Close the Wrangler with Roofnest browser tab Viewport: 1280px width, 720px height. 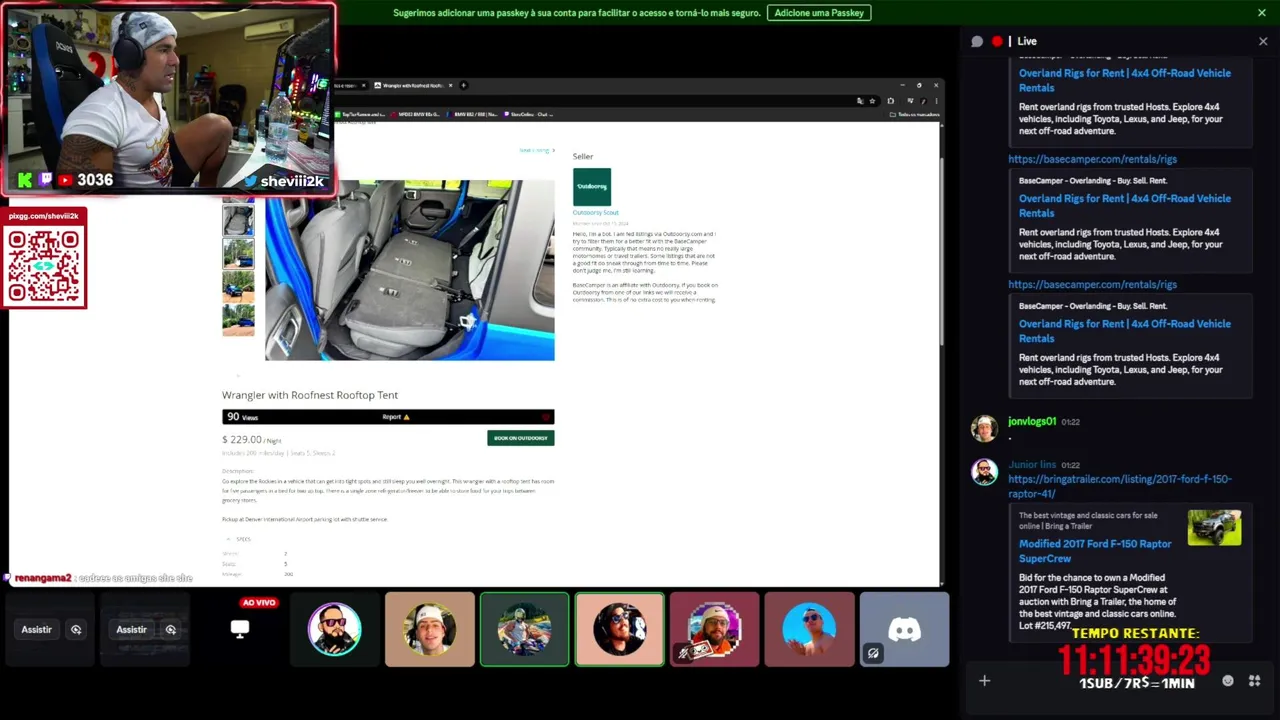coord(451,85)
